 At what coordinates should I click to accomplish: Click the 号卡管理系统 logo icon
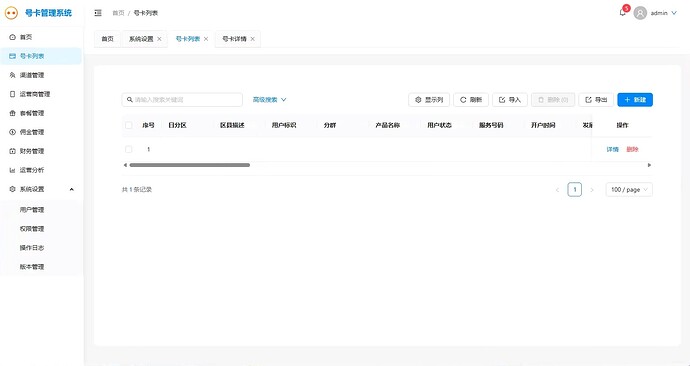click(x=11, y=13)
